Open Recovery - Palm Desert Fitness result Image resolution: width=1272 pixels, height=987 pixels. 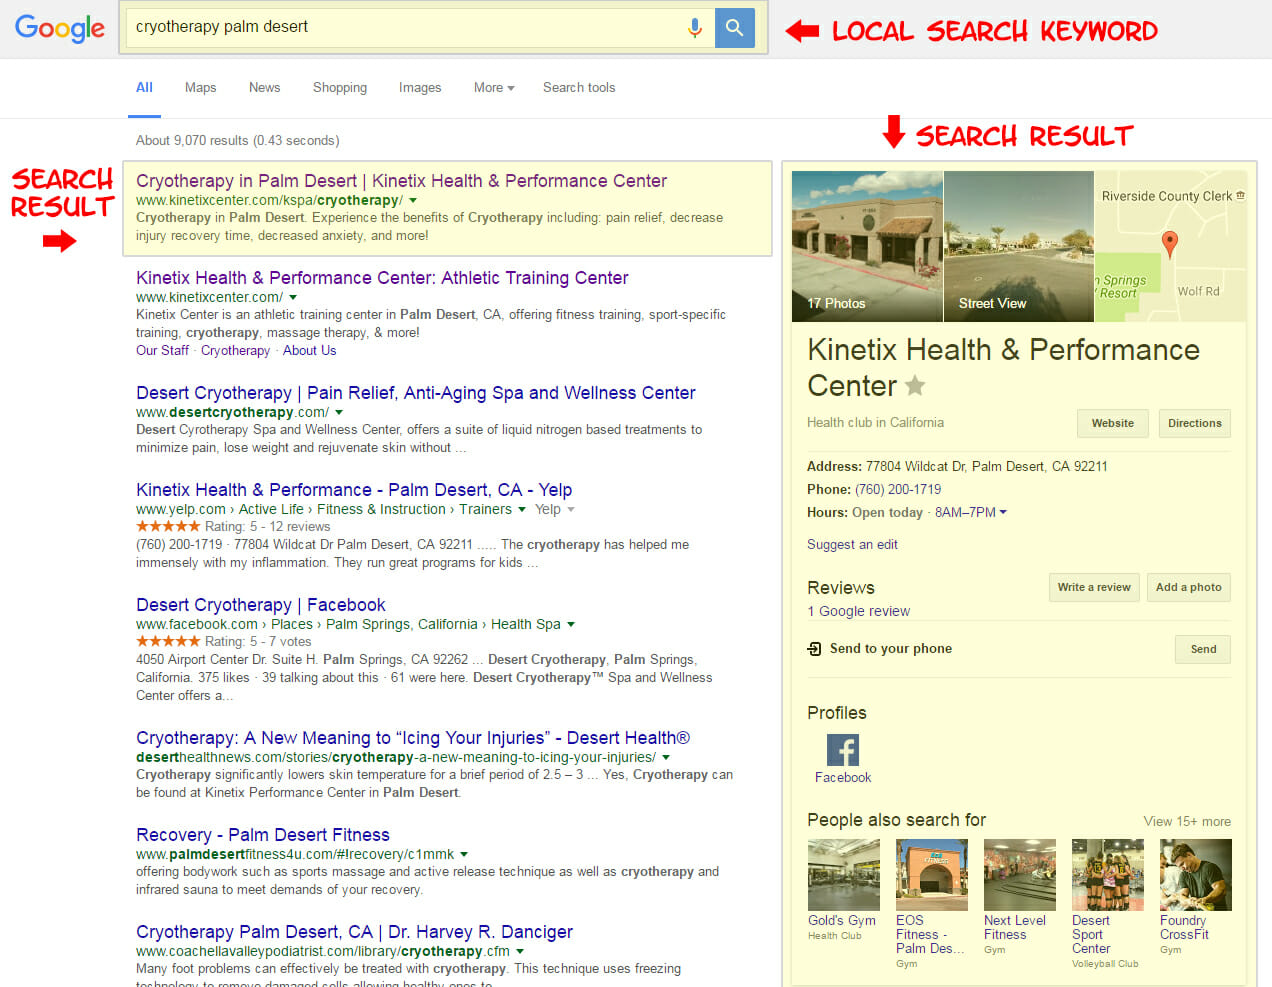[263, 835]
